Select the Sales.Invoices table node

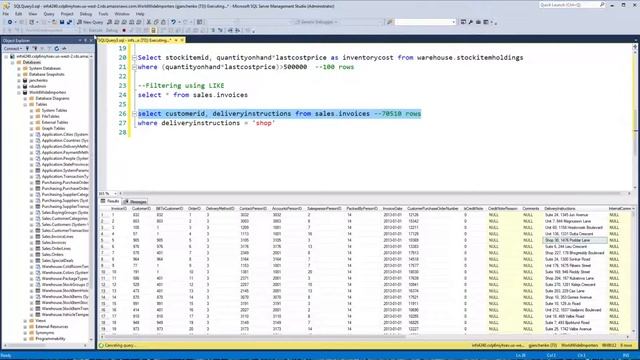point(53,242)
